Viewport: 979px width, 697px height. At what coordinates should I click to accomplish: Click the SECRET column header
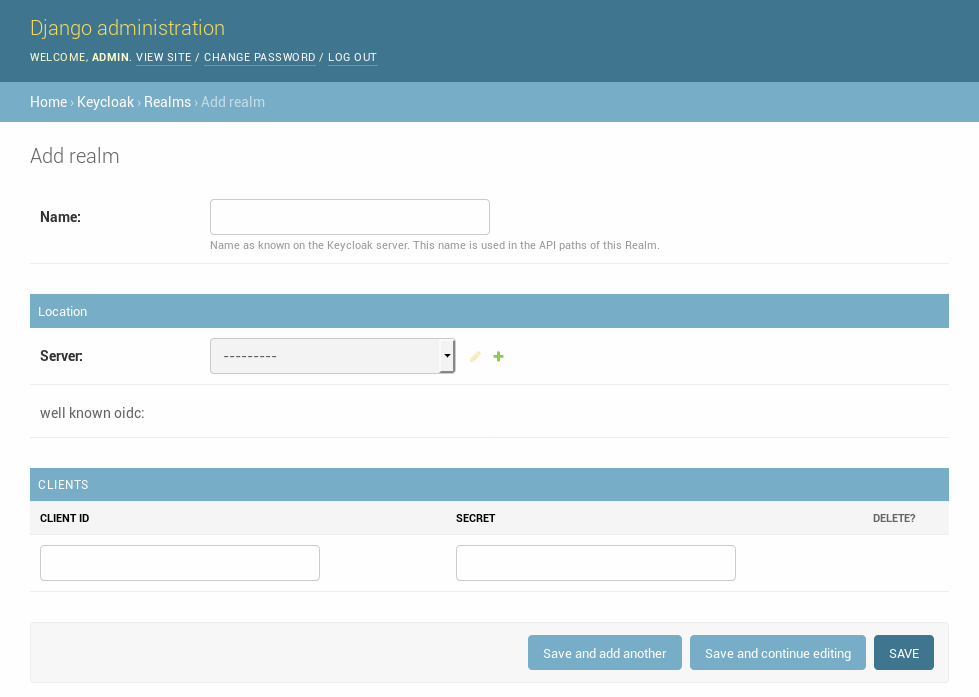pos(475,518)
